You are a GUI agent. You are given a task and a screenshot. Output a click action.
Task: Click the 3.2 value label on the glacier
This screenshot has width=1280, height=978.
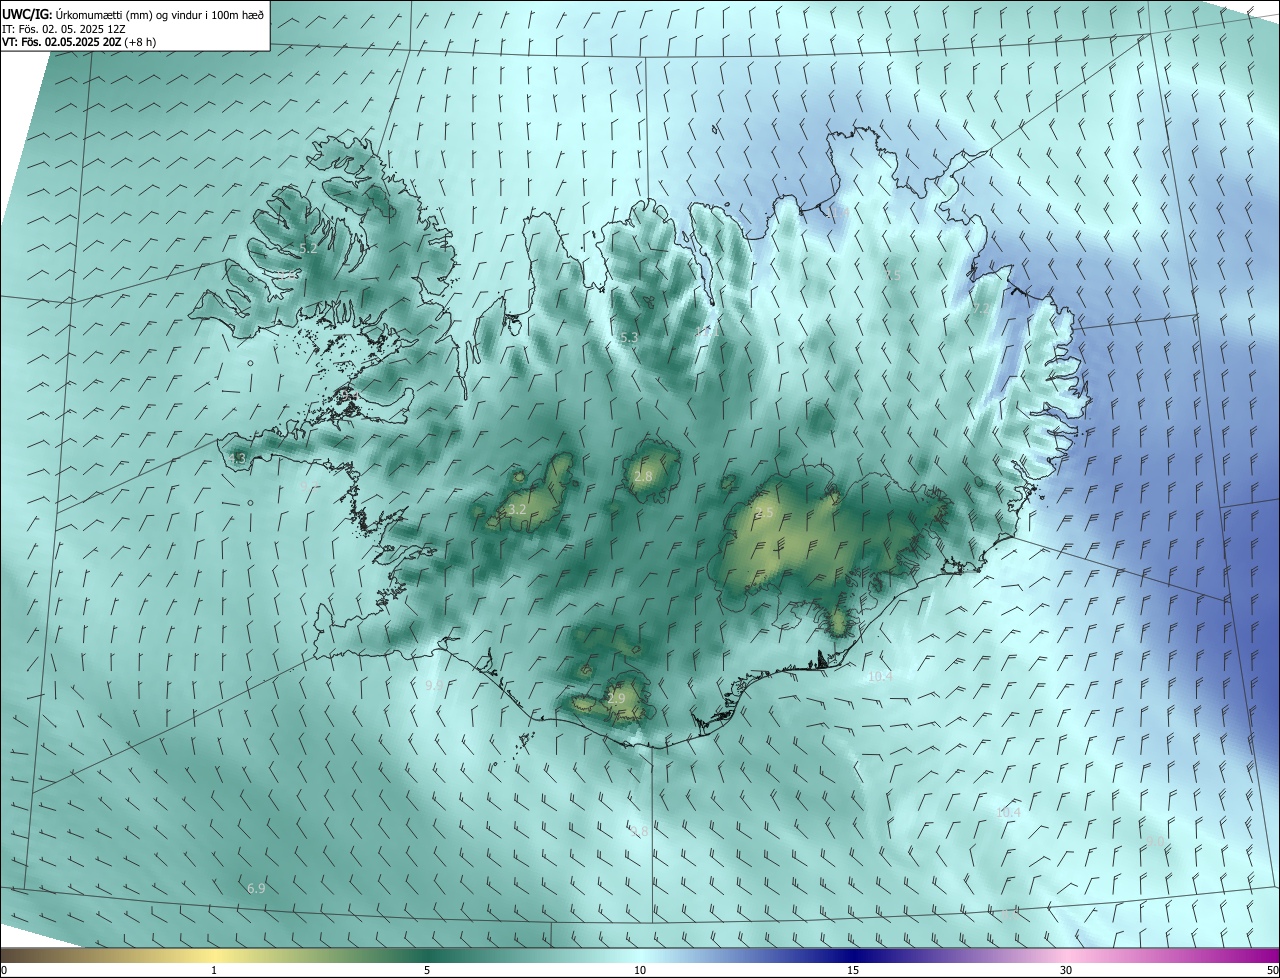(x=517, y=510)
